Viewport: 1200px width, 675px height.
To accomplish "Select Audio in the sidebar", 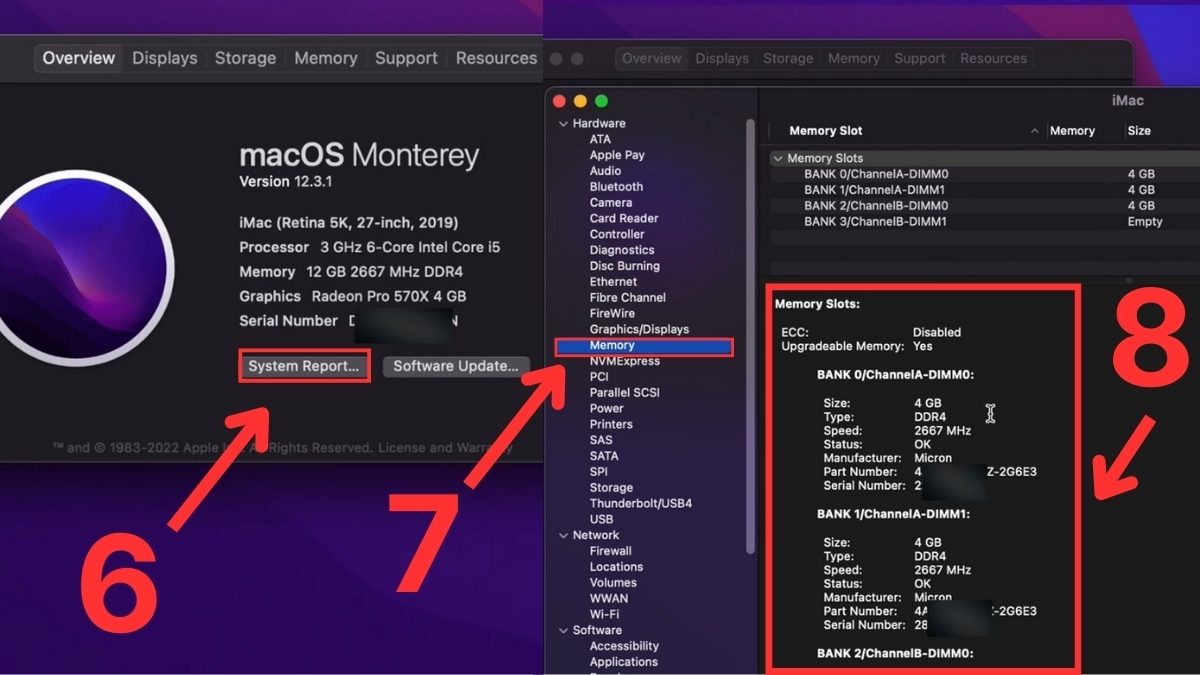I will tap(605, 171).
